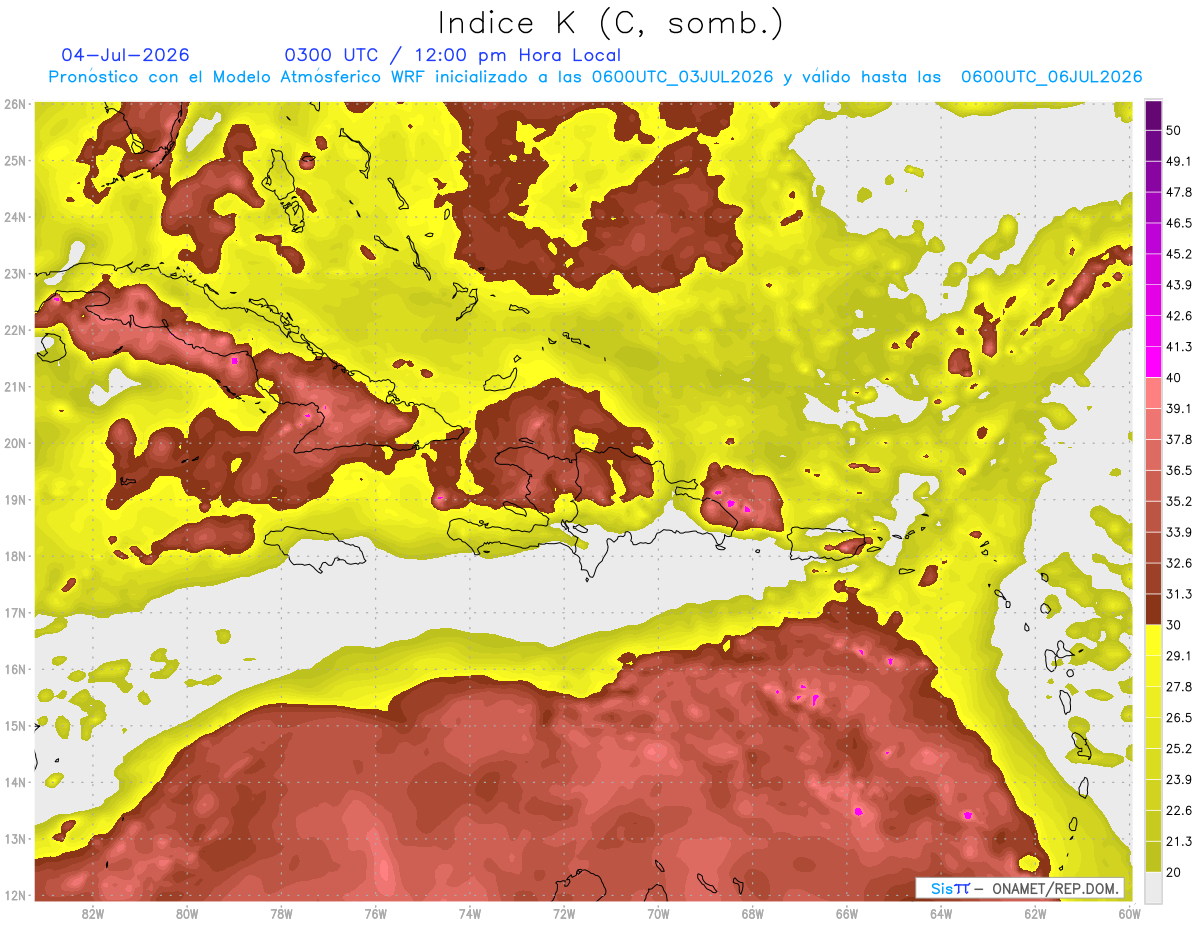Image resolution: width=1200 pixels, height=927 pixels.
Task: Click the 36.5 value on the color scale
Action: [x=1179, y=470]
